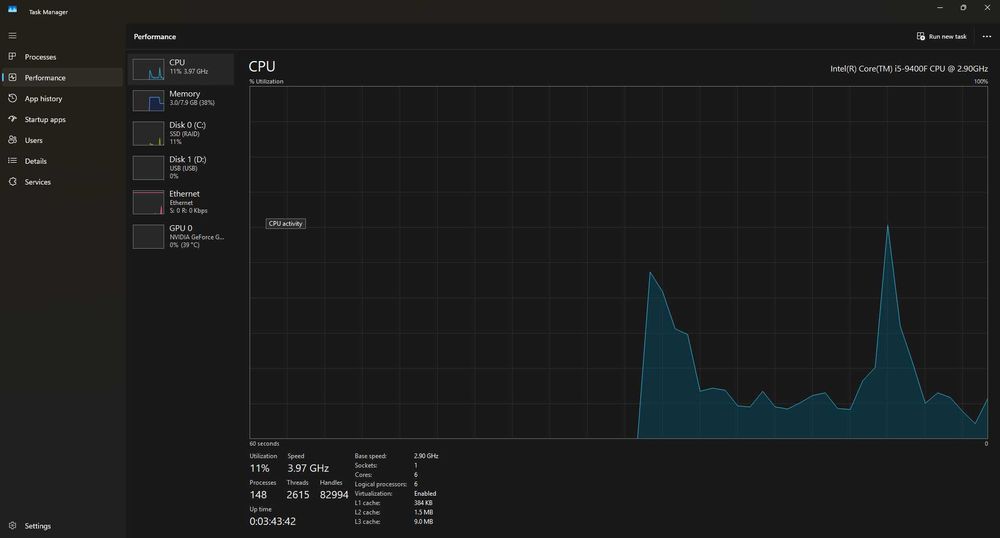Viewport: 1000px width, 538px height.
Task: Click the Services gear icon
Action: click(x=12, y=182)
